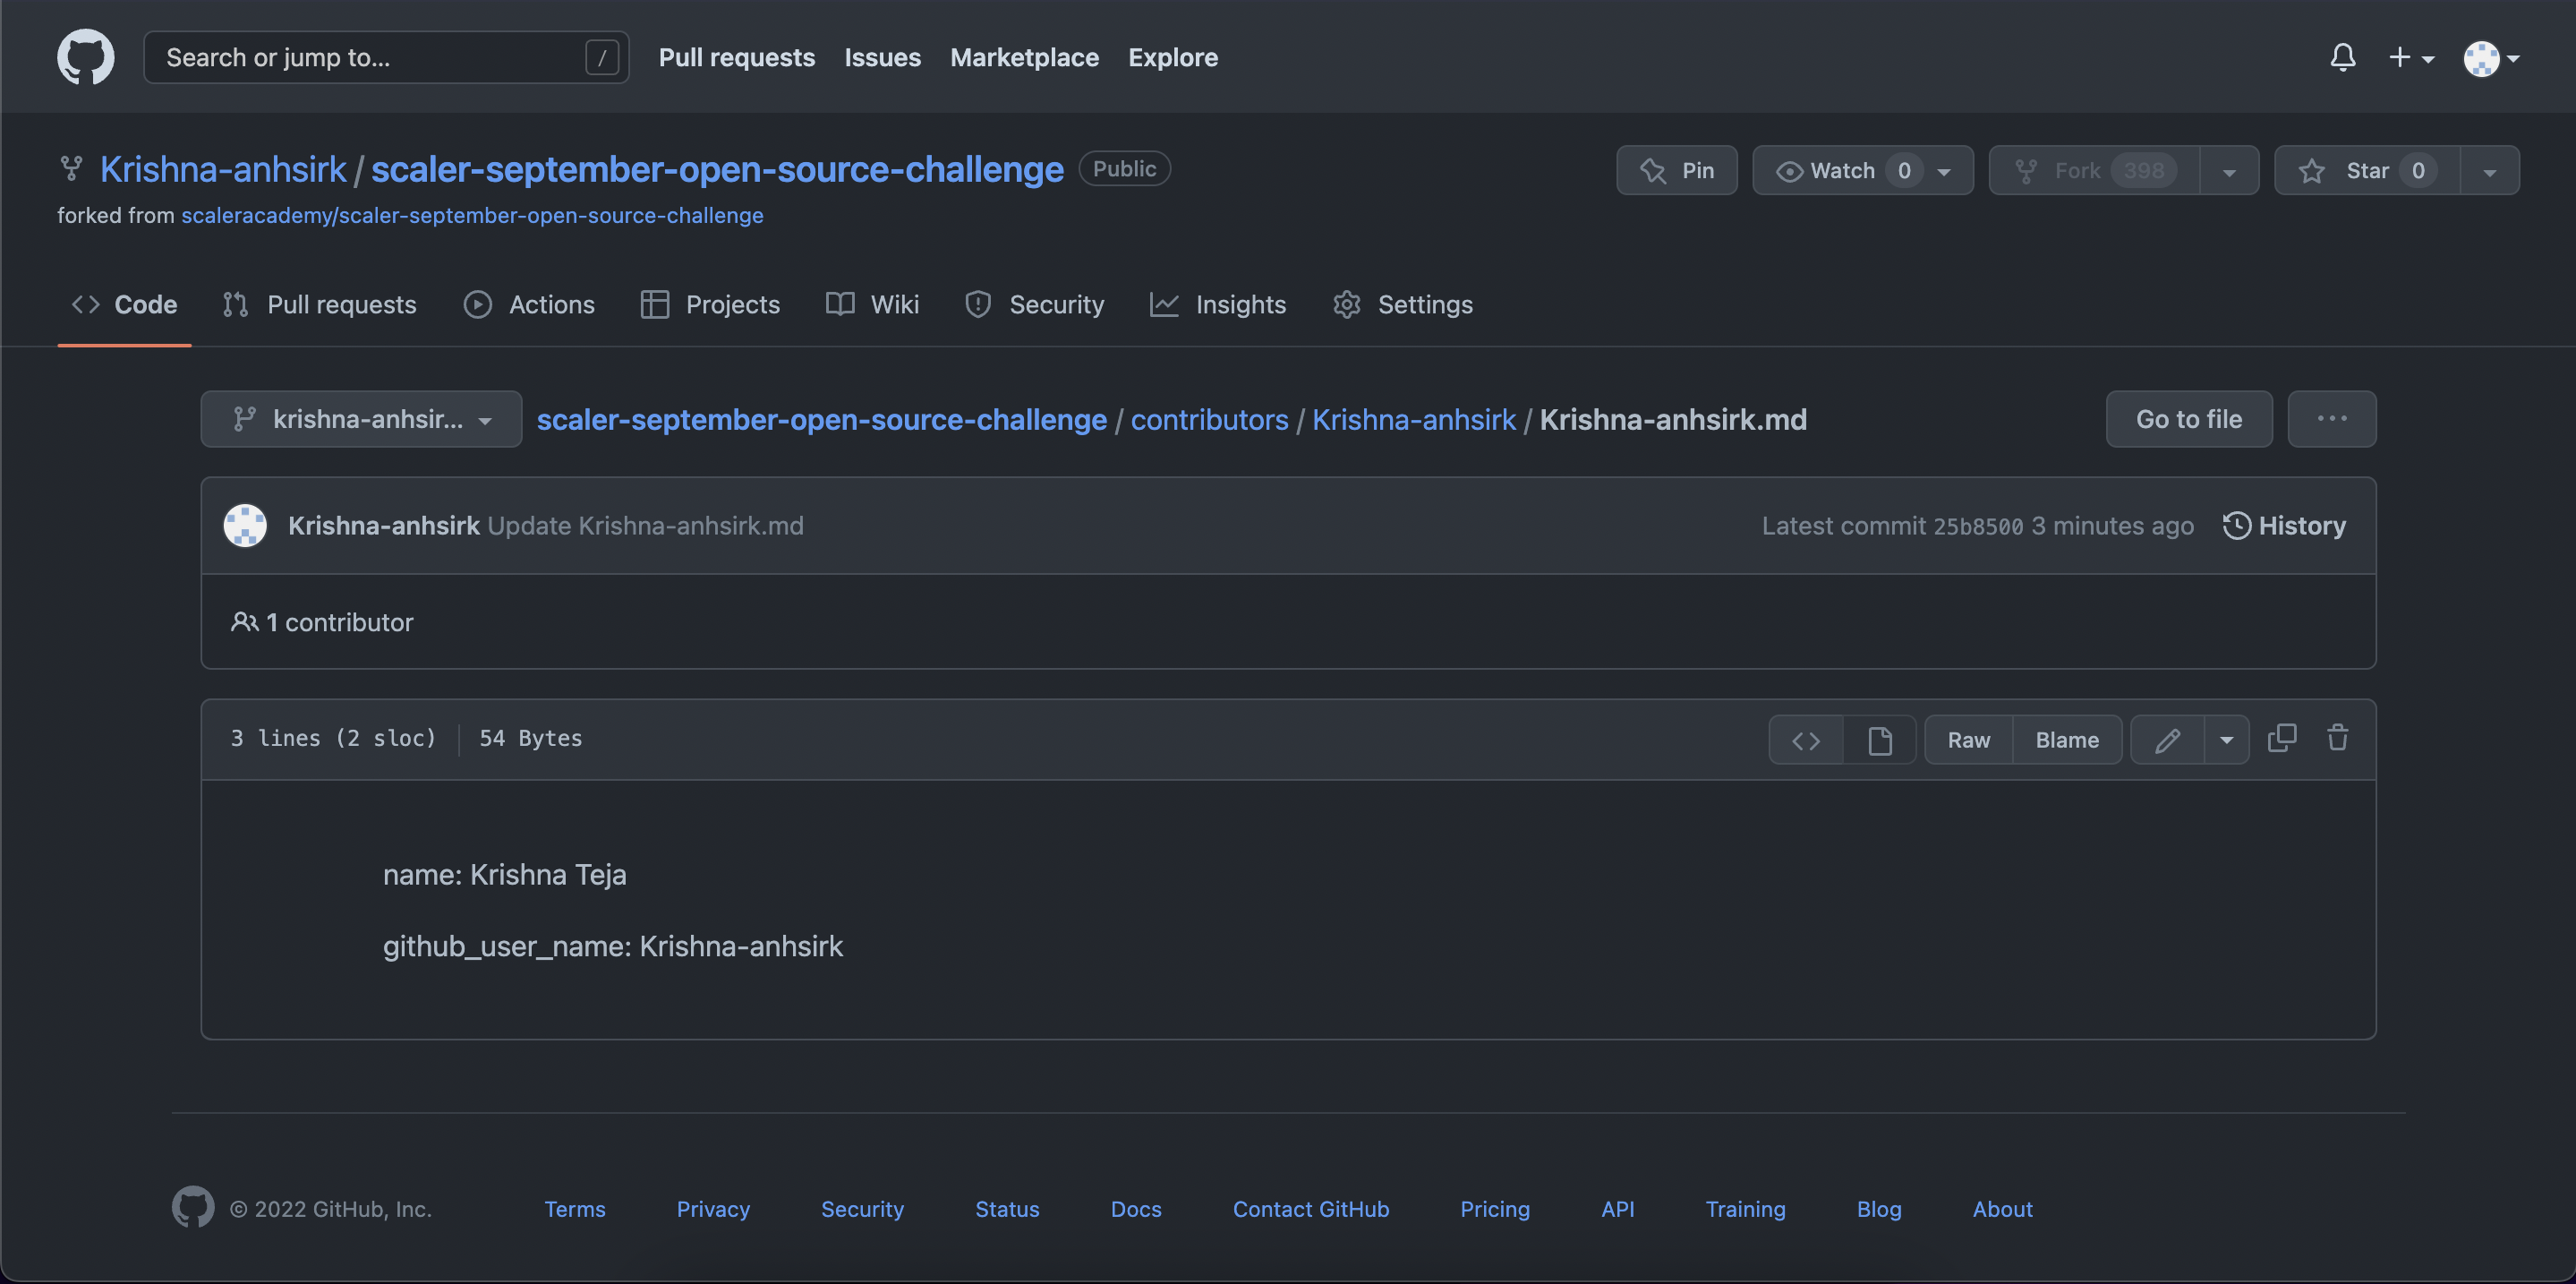The height and width of the screenshot is (1284, 2576).
Task: Click the Go to file button
Action: [2188, 419]
